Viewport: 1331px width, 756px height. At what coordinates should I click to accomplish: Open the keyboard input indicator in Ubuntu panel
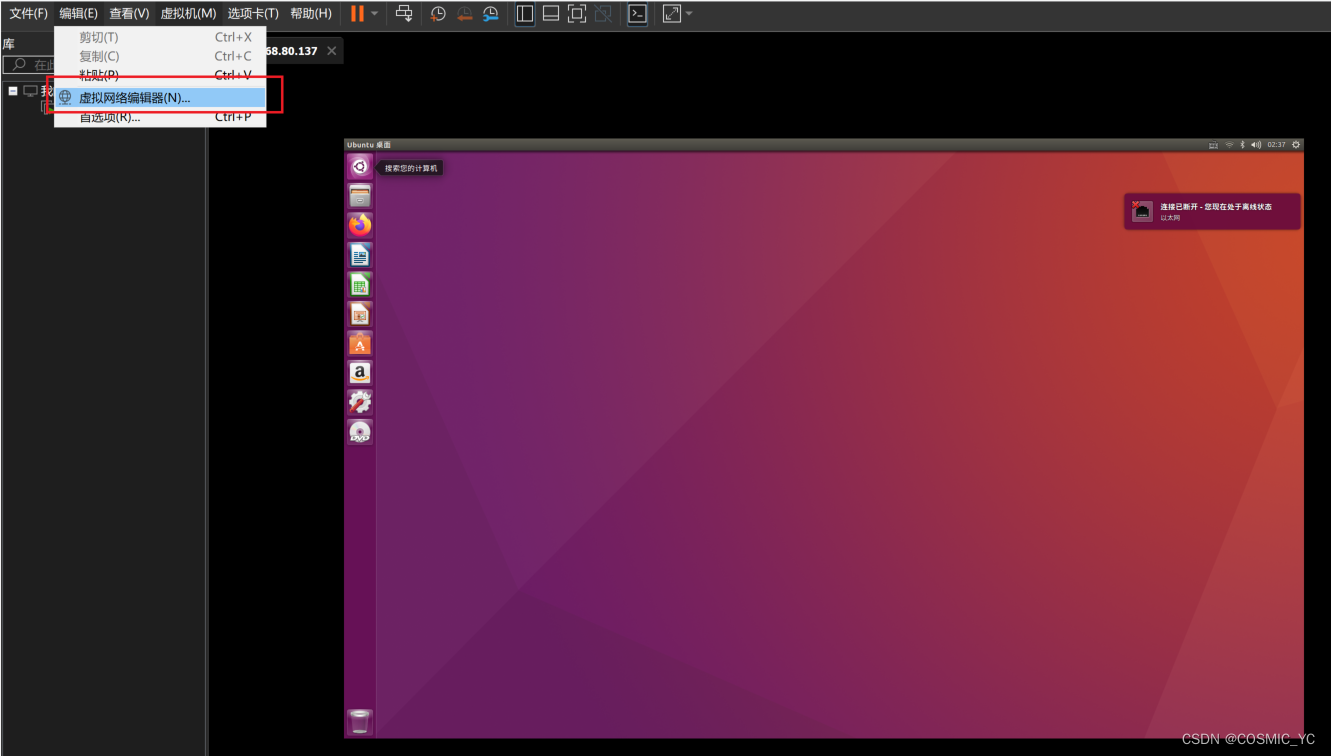pos(1213,145)
